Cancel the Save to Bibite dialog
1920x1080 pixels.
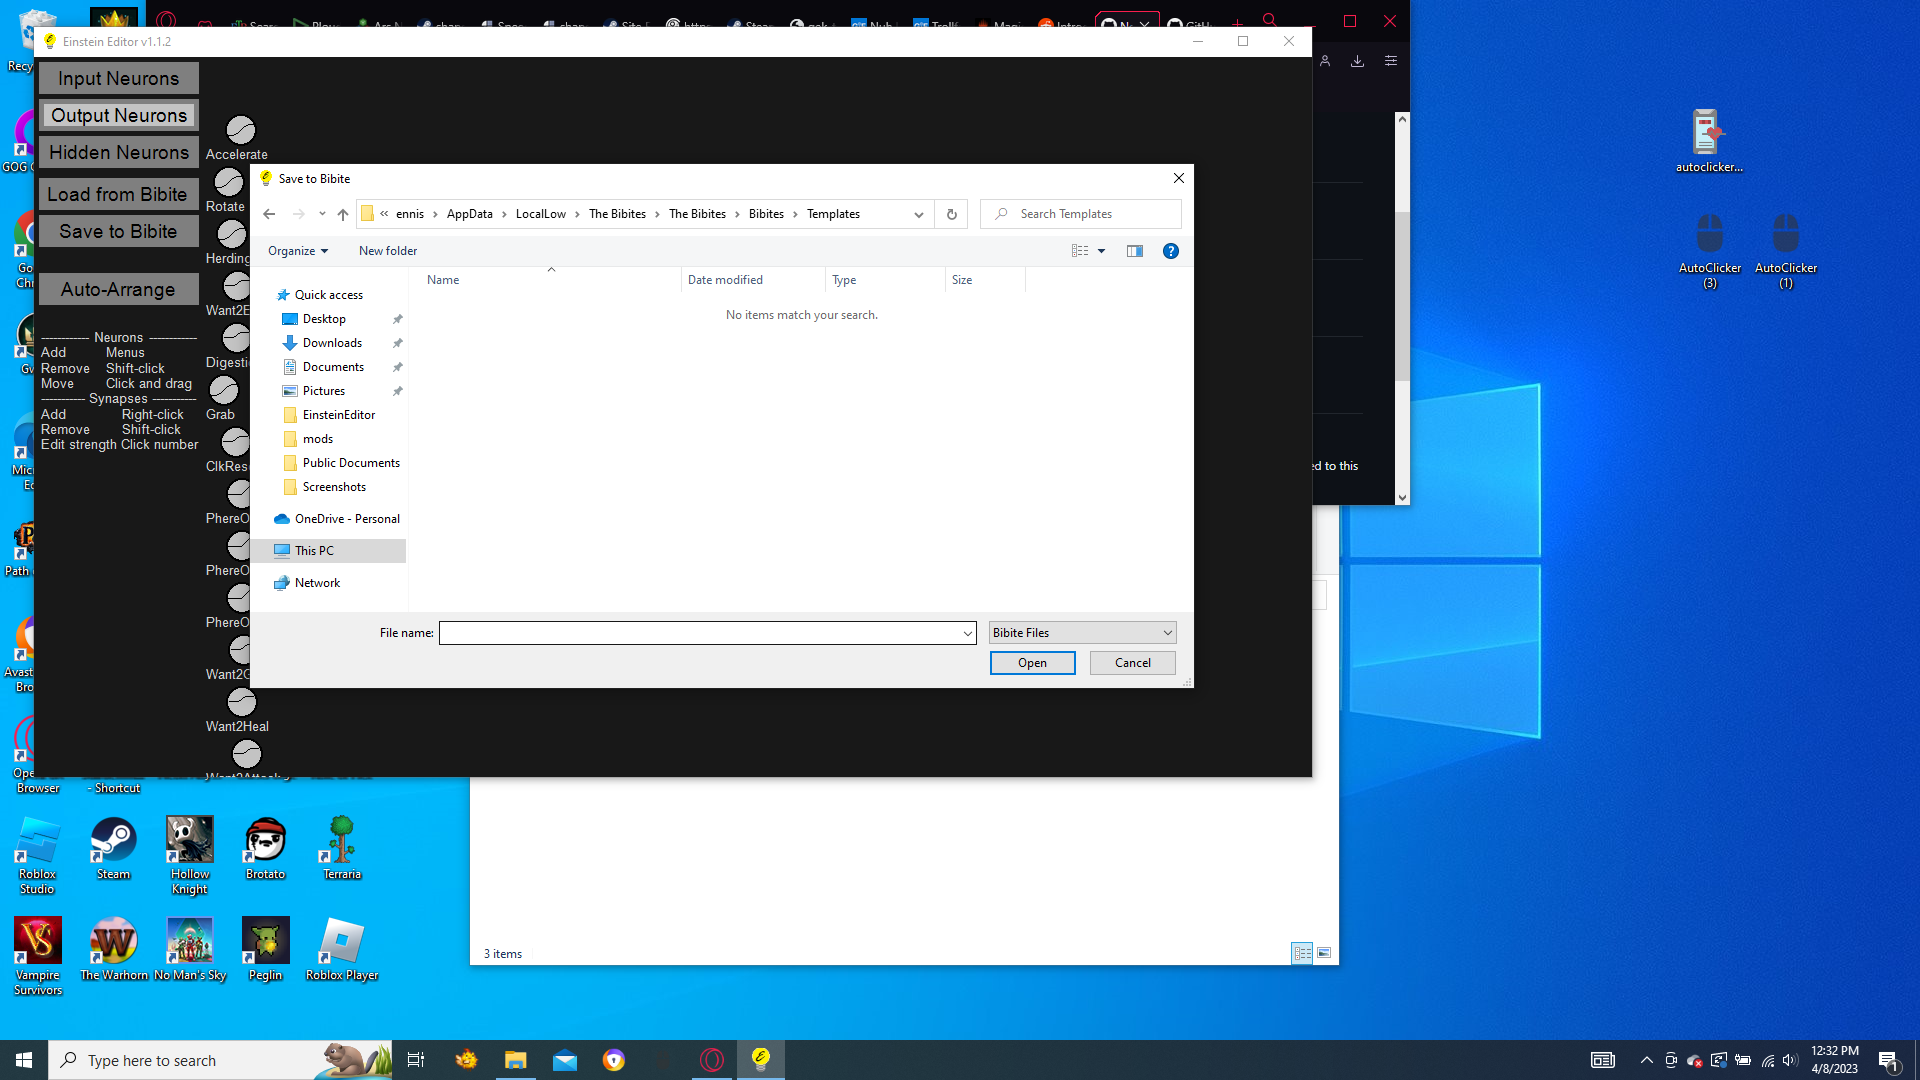(1132, 663)
